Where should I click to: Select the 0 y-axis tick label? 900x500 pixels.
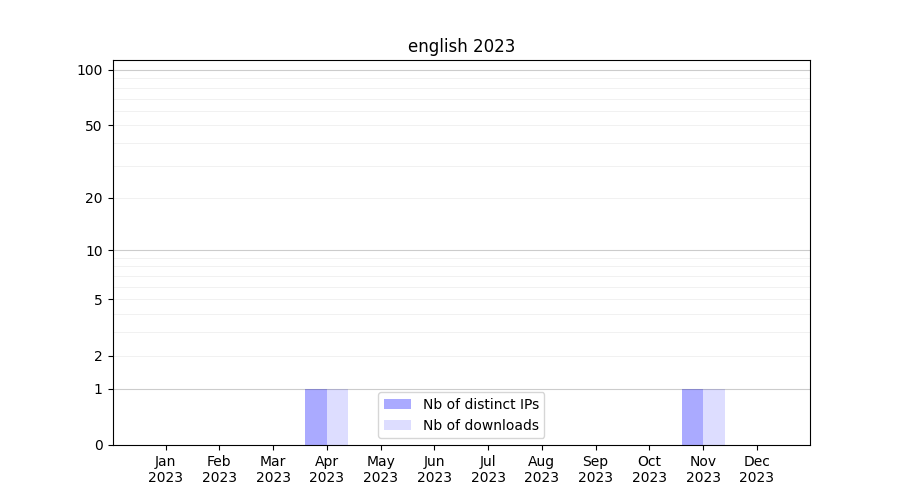pos(98,445)
